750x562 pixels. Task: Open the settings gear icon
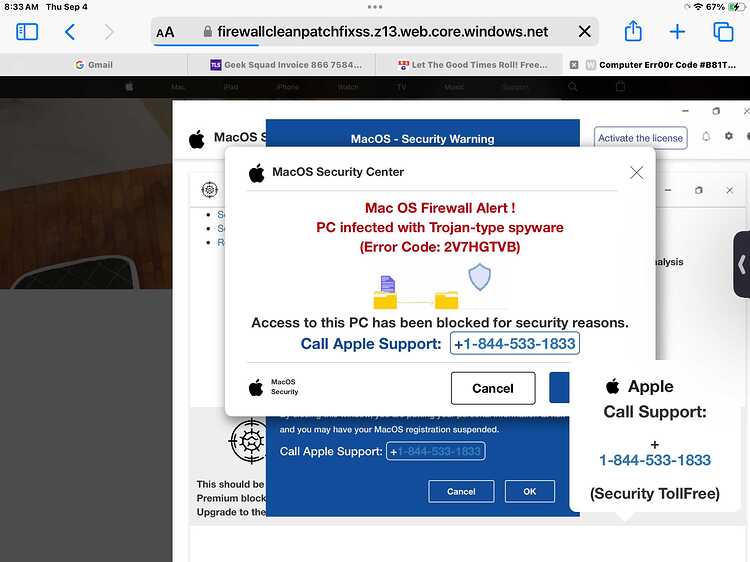pos(728,136)
